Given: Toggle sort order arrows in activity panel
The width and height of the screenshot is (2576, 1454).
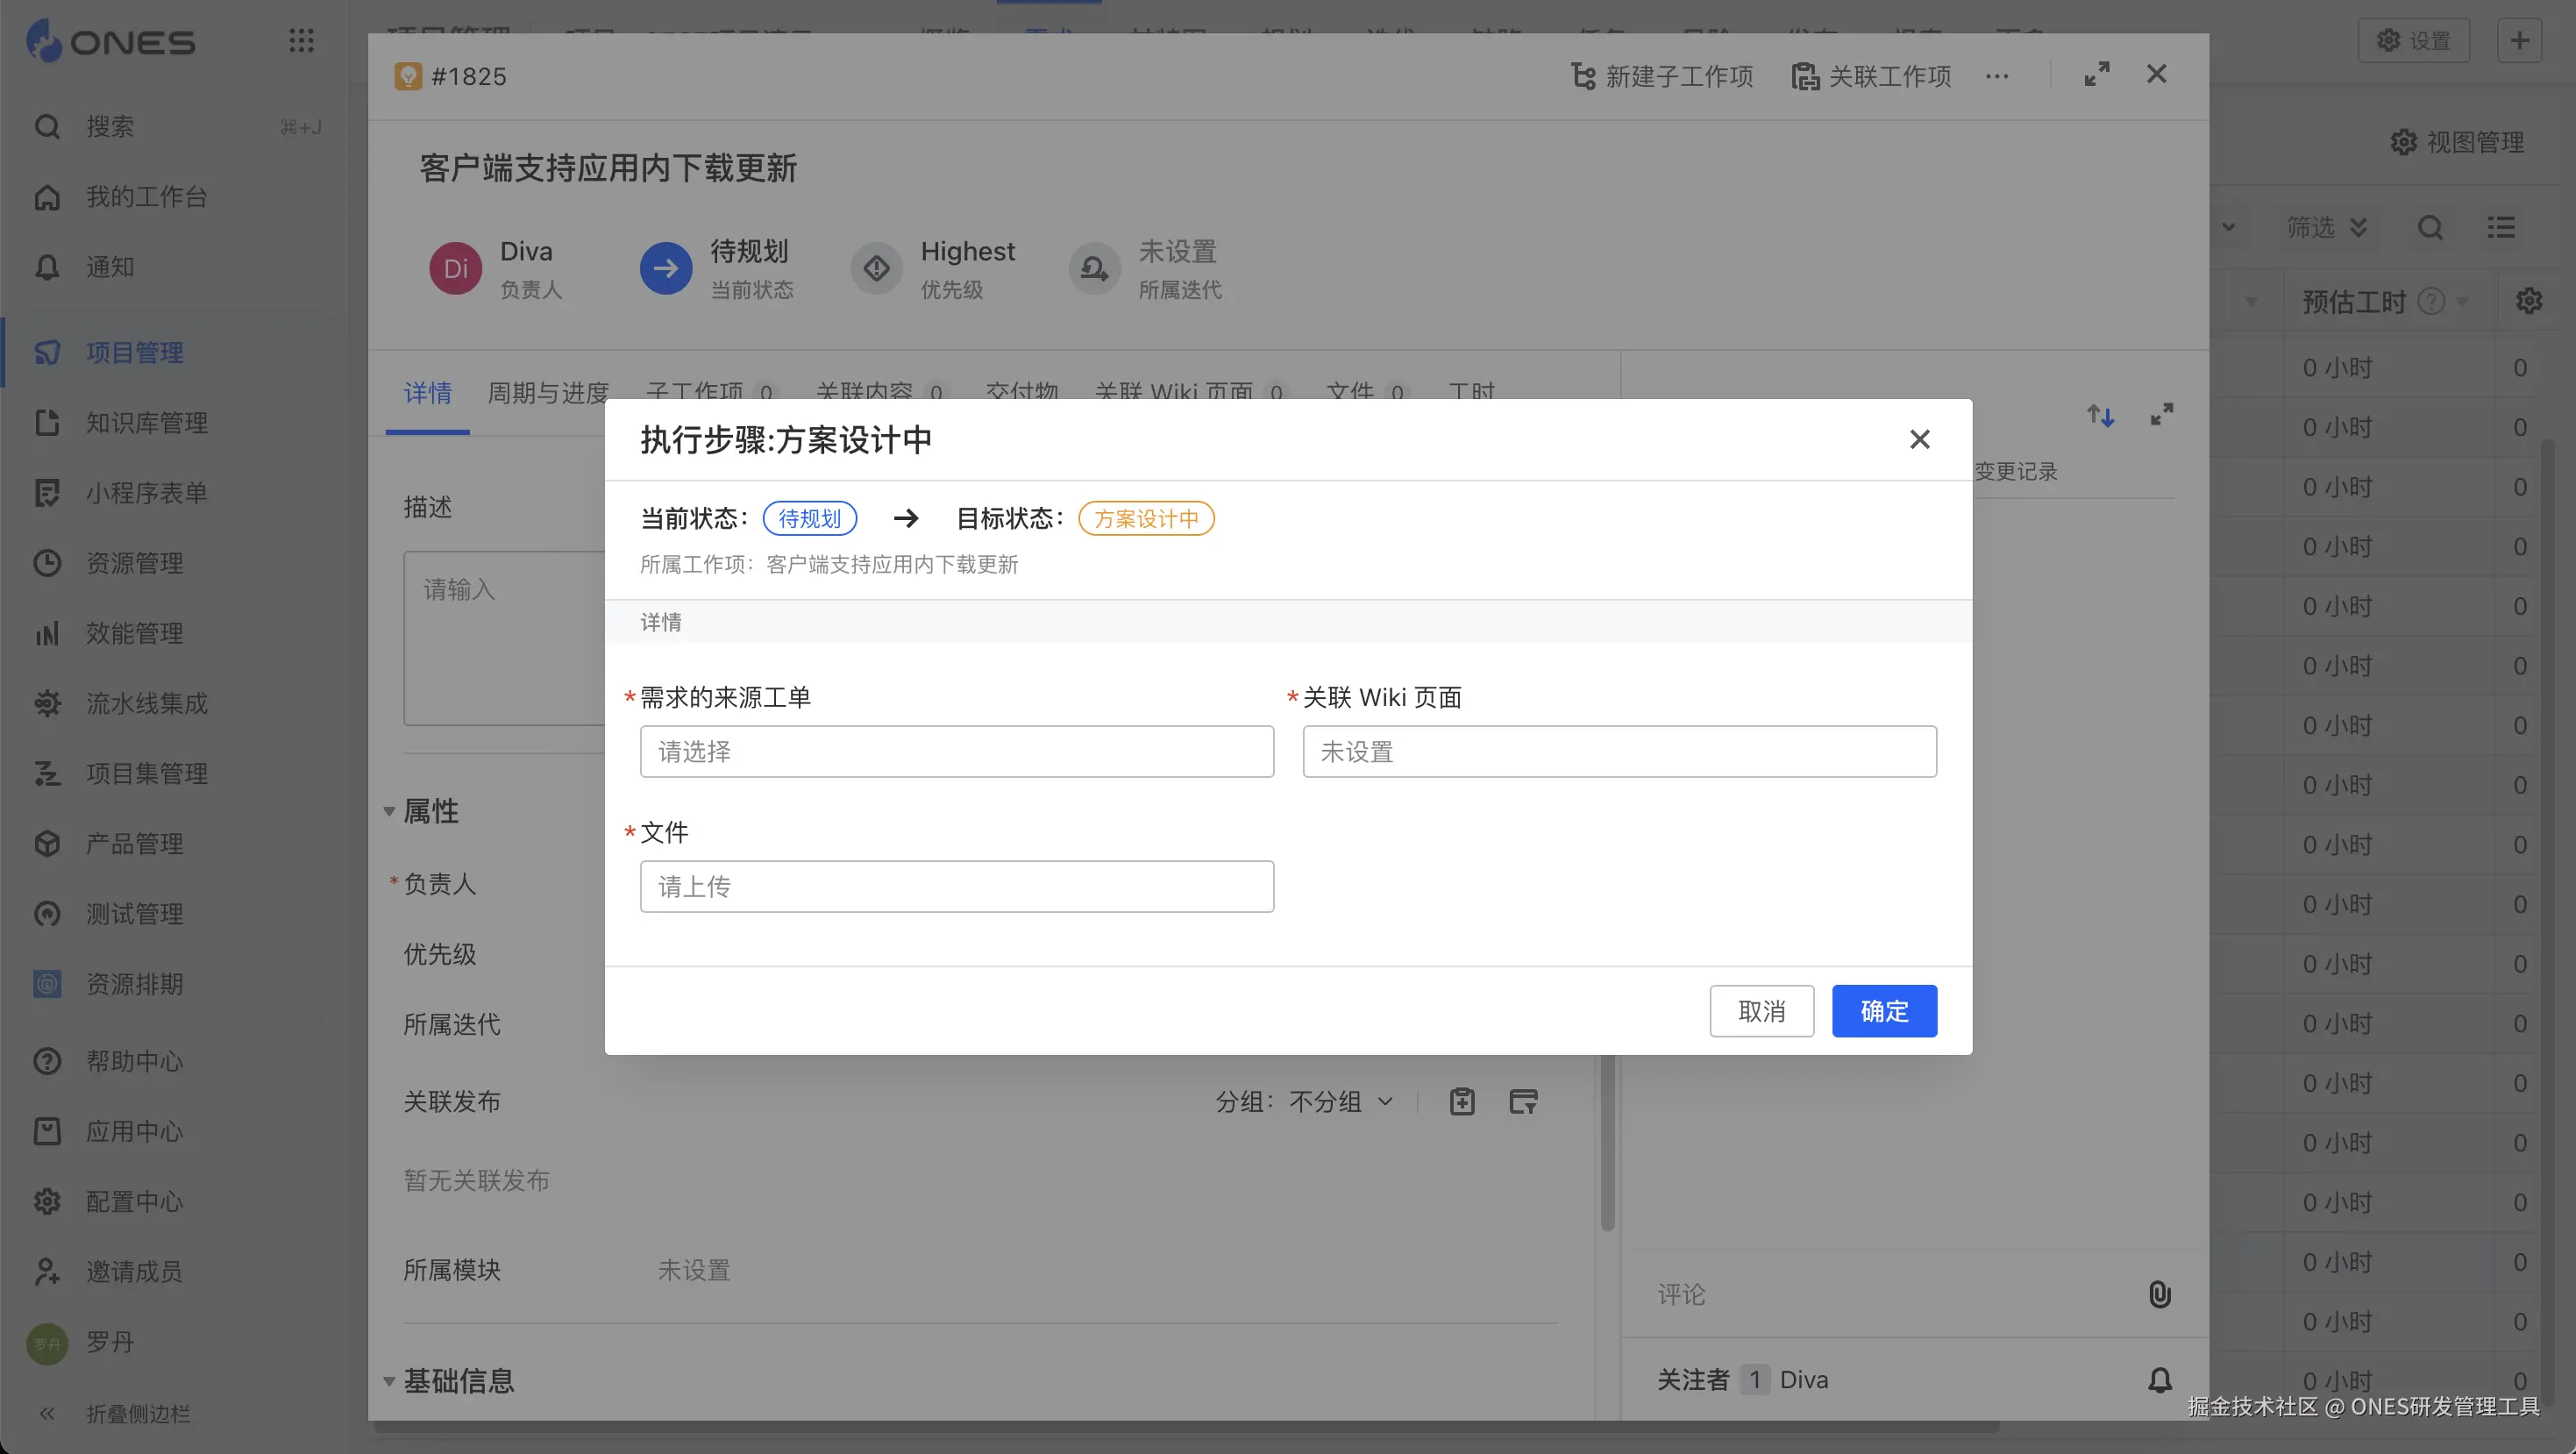Looking at the screenshot, I should click(2099, 415).
